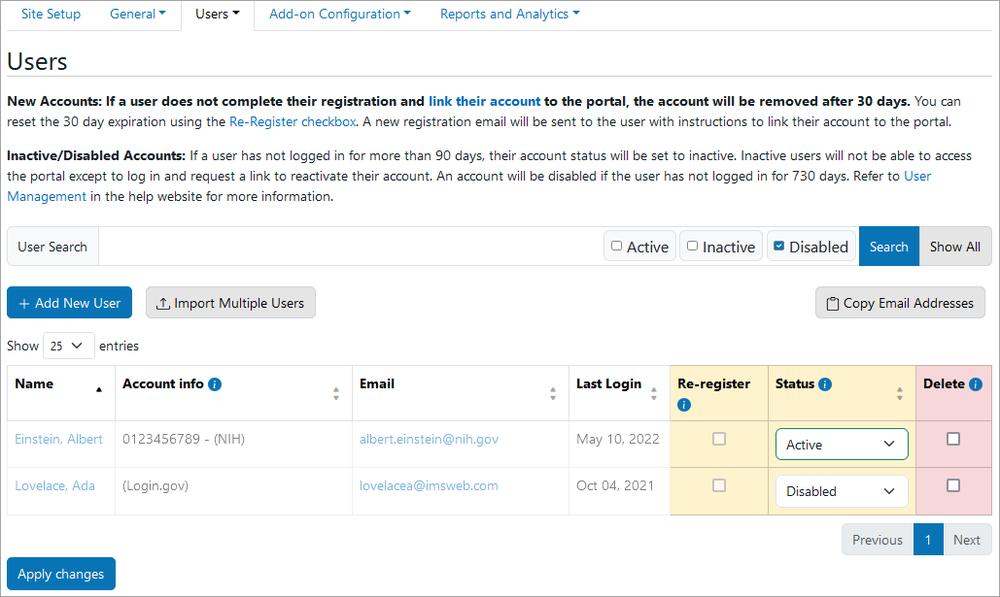Viewport: 1000px width, 597px height.
Task: Click the Account info help icon
Action: (x=215, y=384)
